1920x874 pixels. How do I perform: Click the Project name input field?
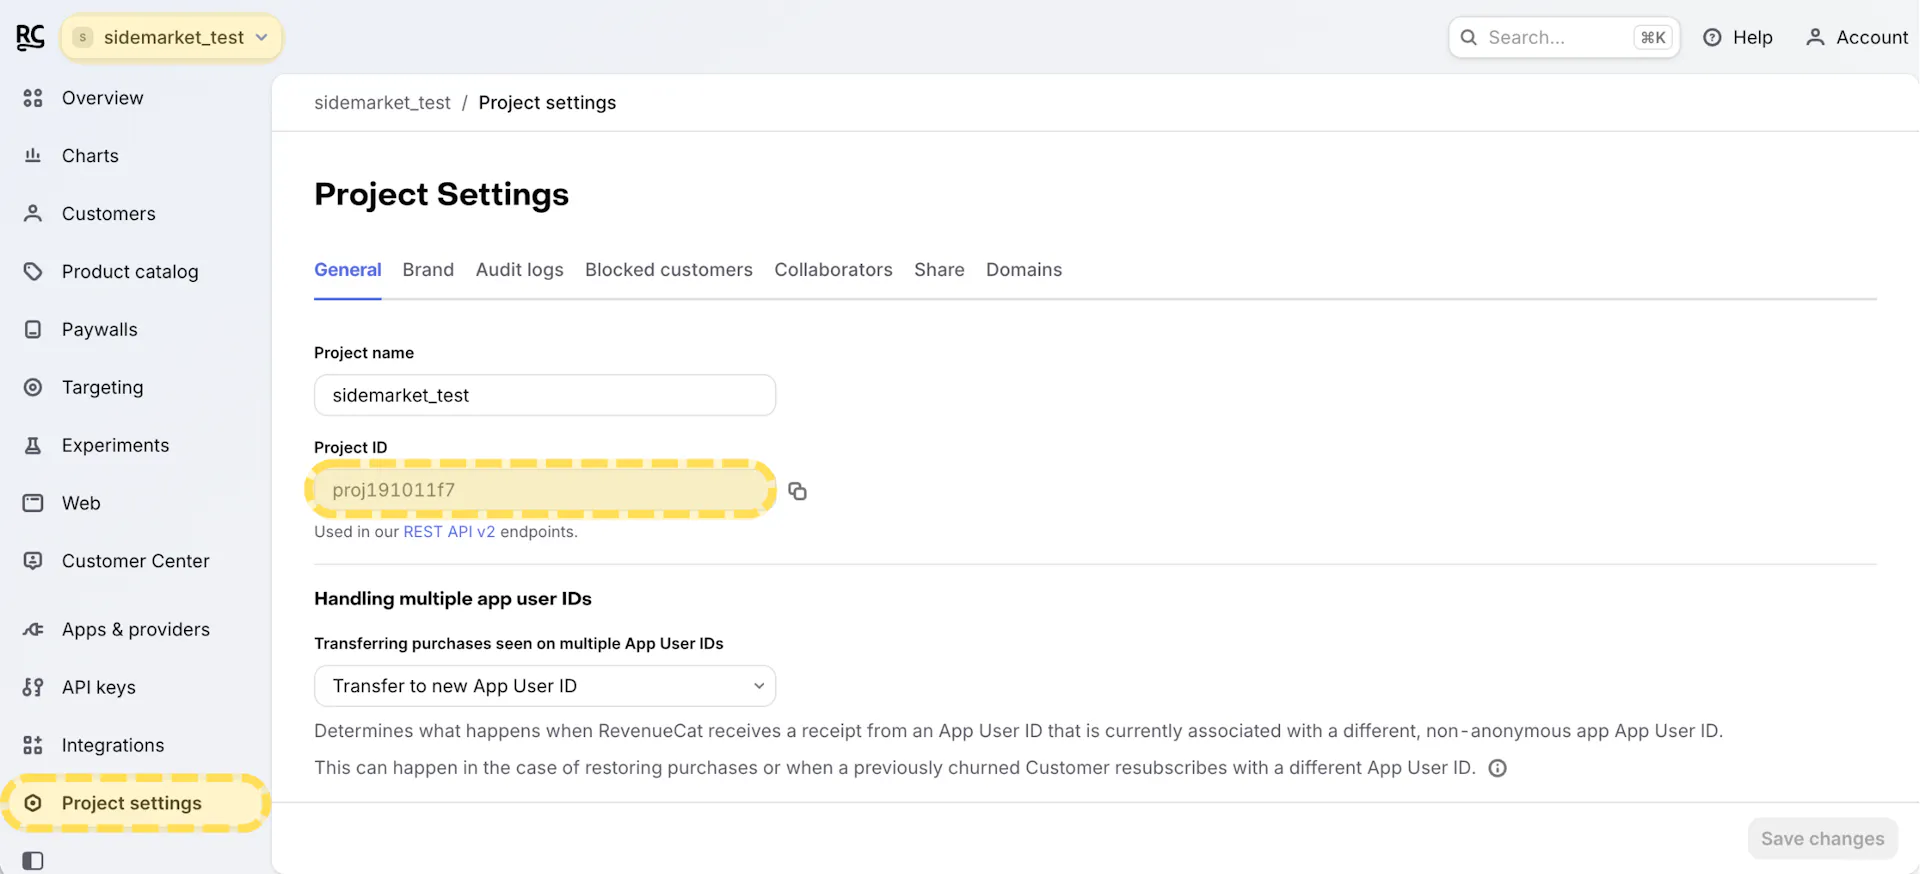[x=544, y=396]
